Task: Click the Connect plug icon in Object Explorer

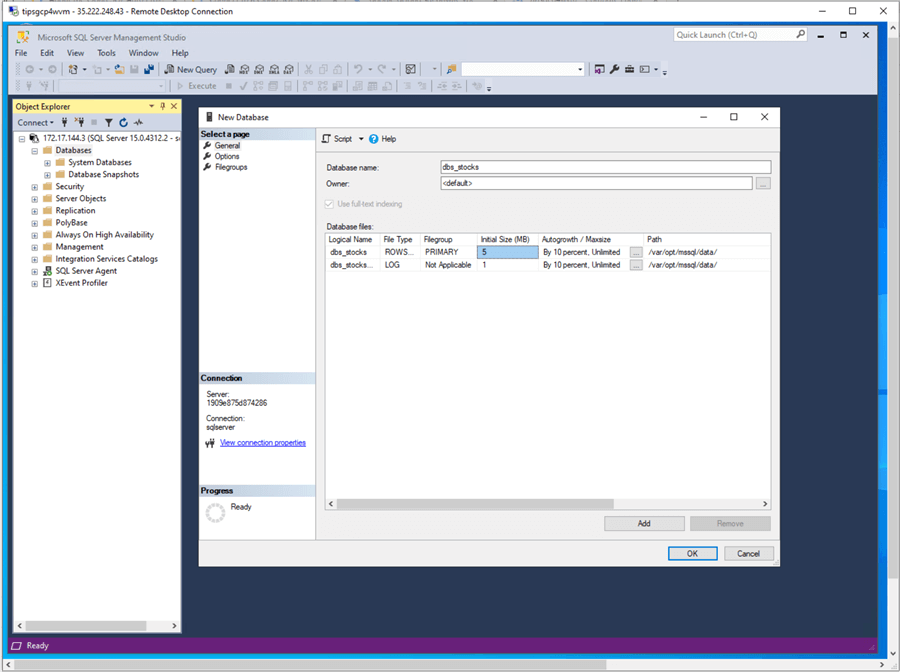Action: 64,122
